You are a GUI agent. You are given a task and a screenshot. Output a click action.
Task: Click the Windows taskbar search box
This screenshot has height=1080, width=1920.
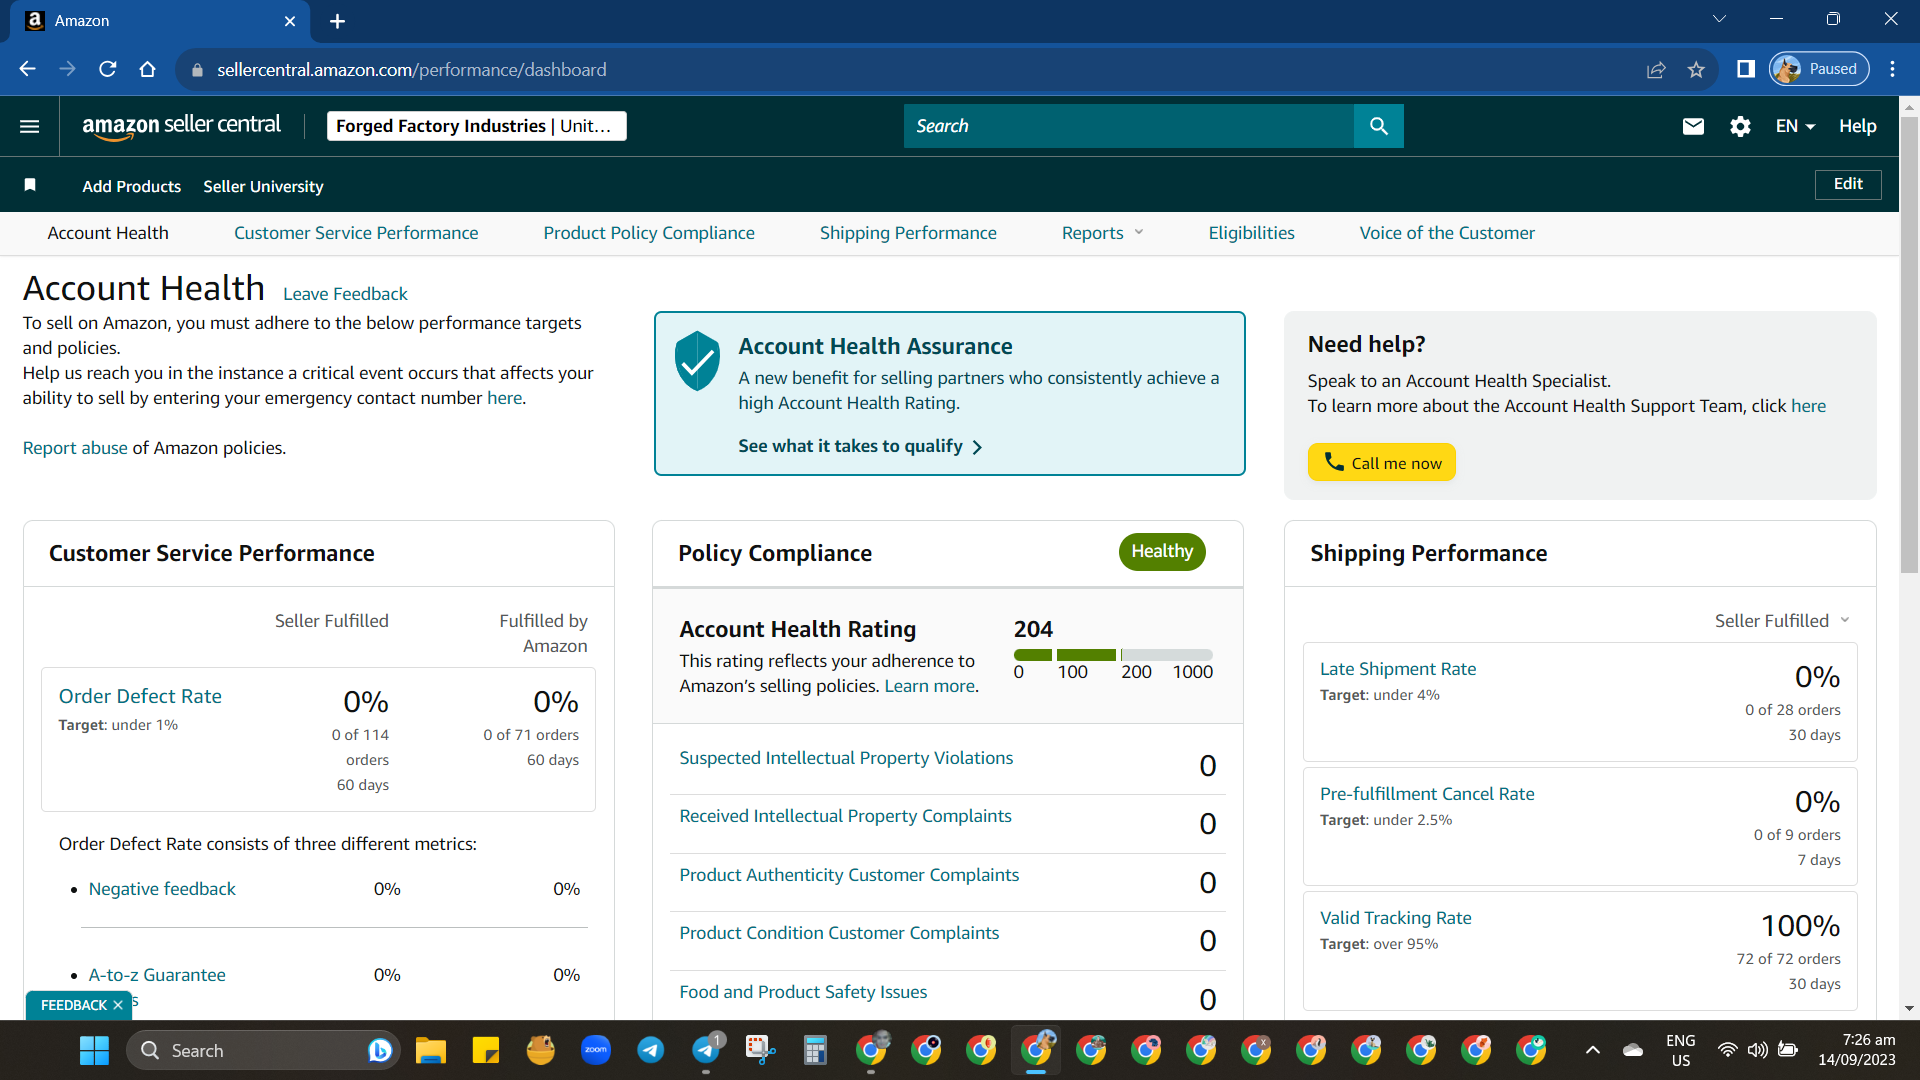pyautogui.click(x=263, y=1050)
